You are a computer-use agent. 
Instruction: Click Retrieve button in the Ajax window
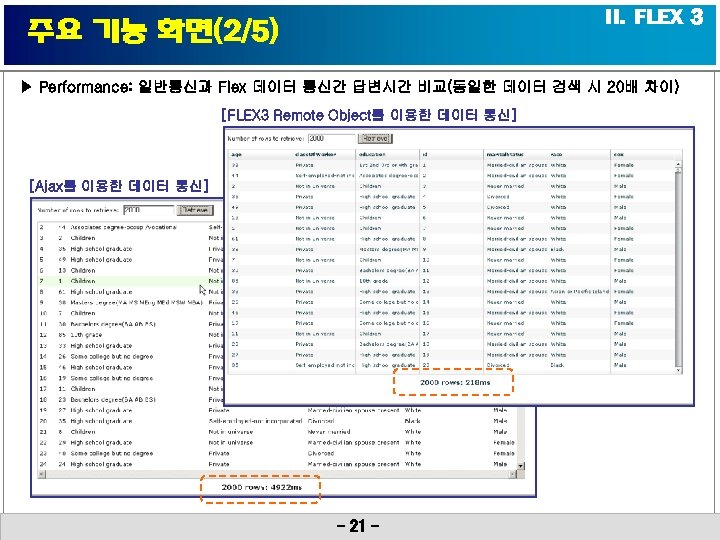[x=196, y=210]
